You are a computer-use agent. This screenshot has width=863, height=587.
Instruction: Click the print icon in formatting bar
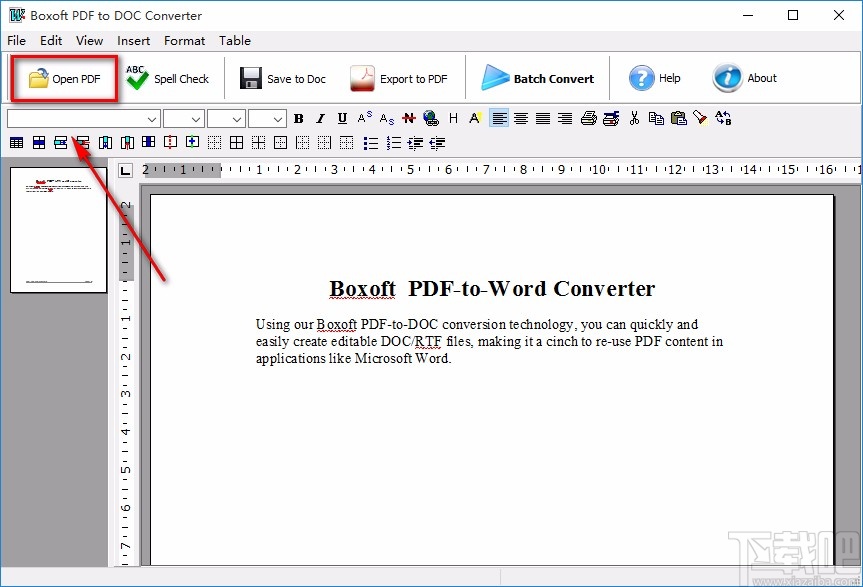[589, 118]
